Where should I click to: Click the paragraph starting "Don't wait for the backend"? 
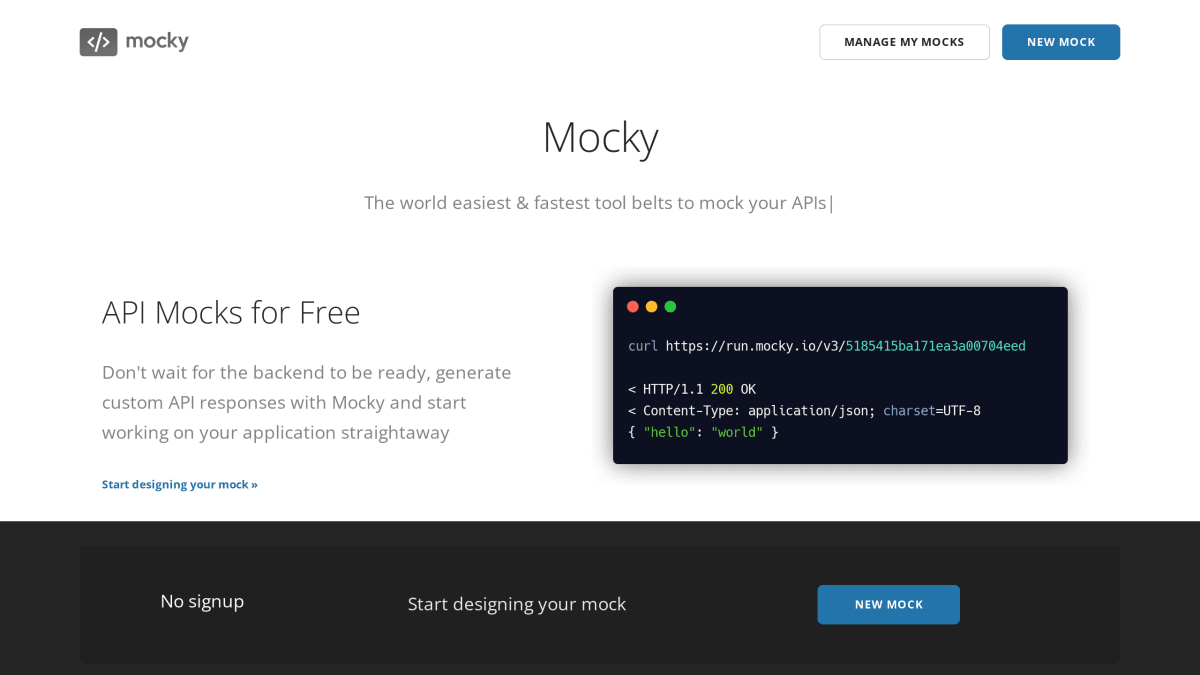(x=307, y=402)
